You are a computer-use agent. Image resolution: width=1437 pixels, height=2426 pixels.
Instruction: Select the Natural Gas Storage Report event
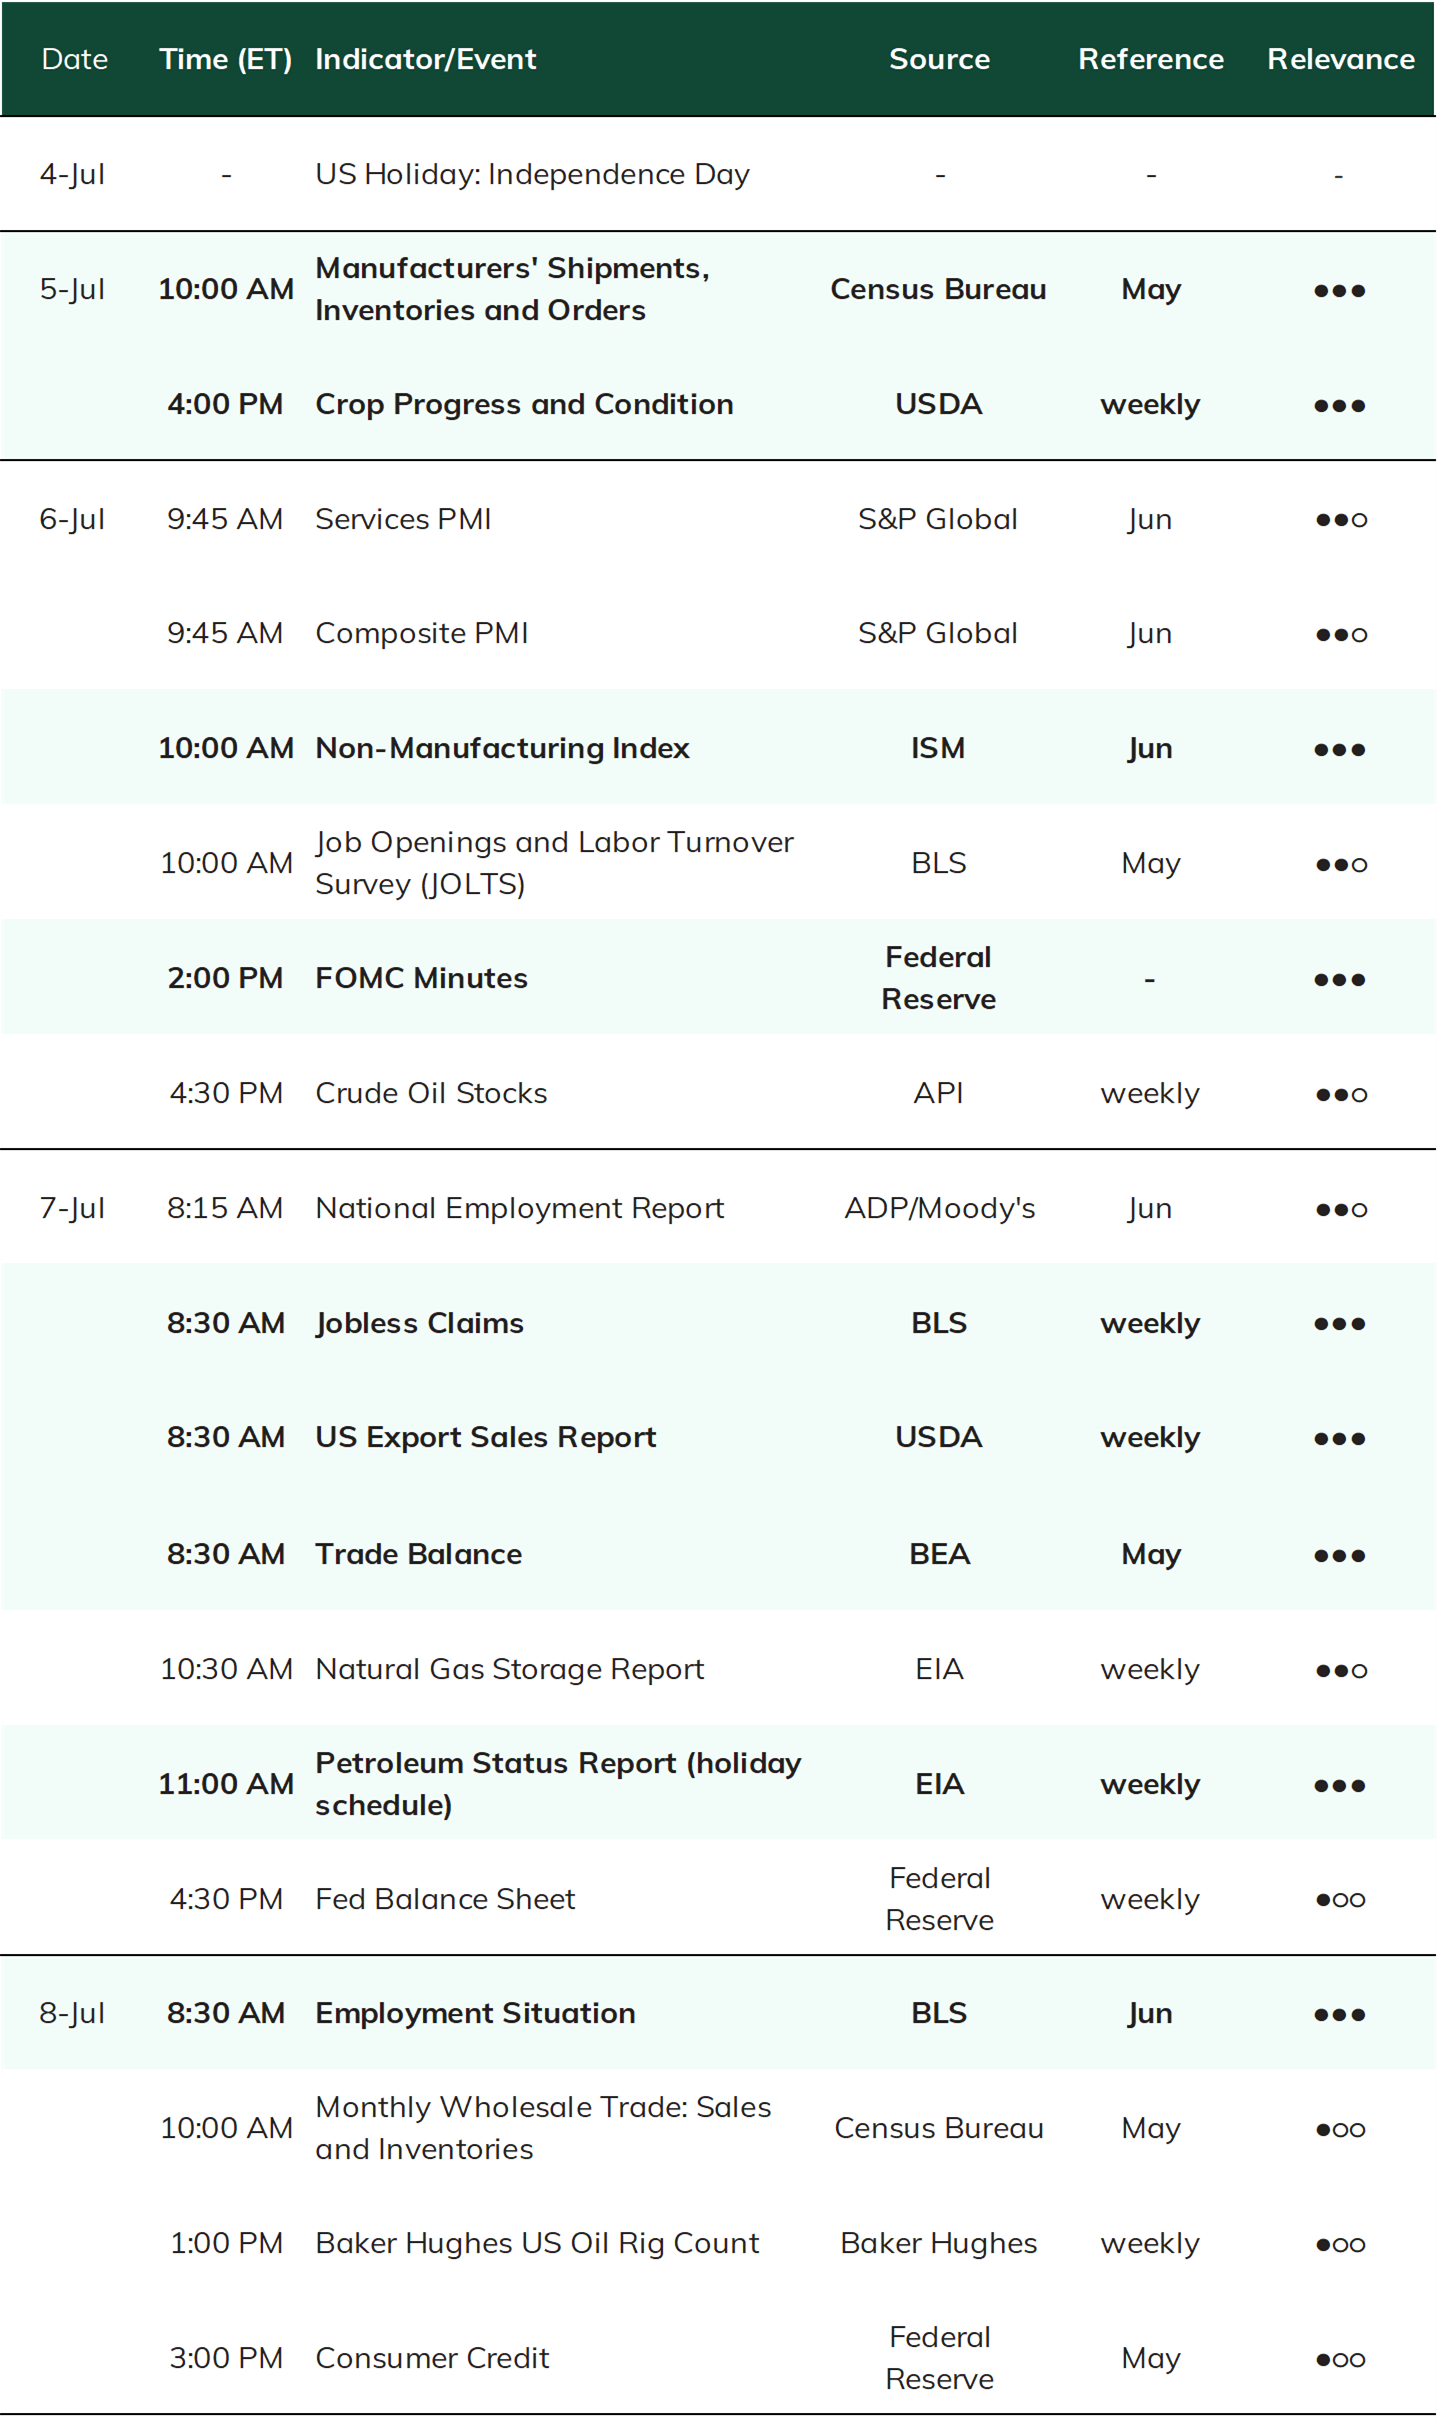(509, 1669)
